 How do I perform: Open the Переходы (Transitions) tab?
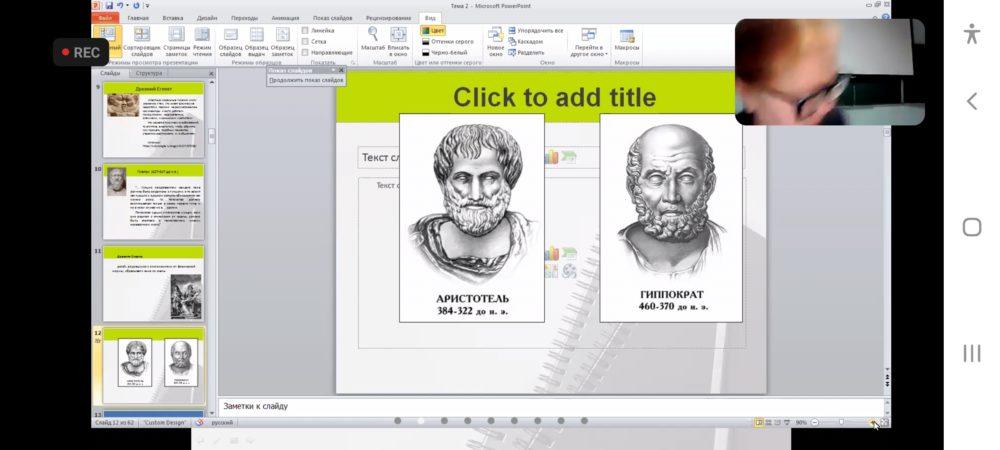coord(244,18)
